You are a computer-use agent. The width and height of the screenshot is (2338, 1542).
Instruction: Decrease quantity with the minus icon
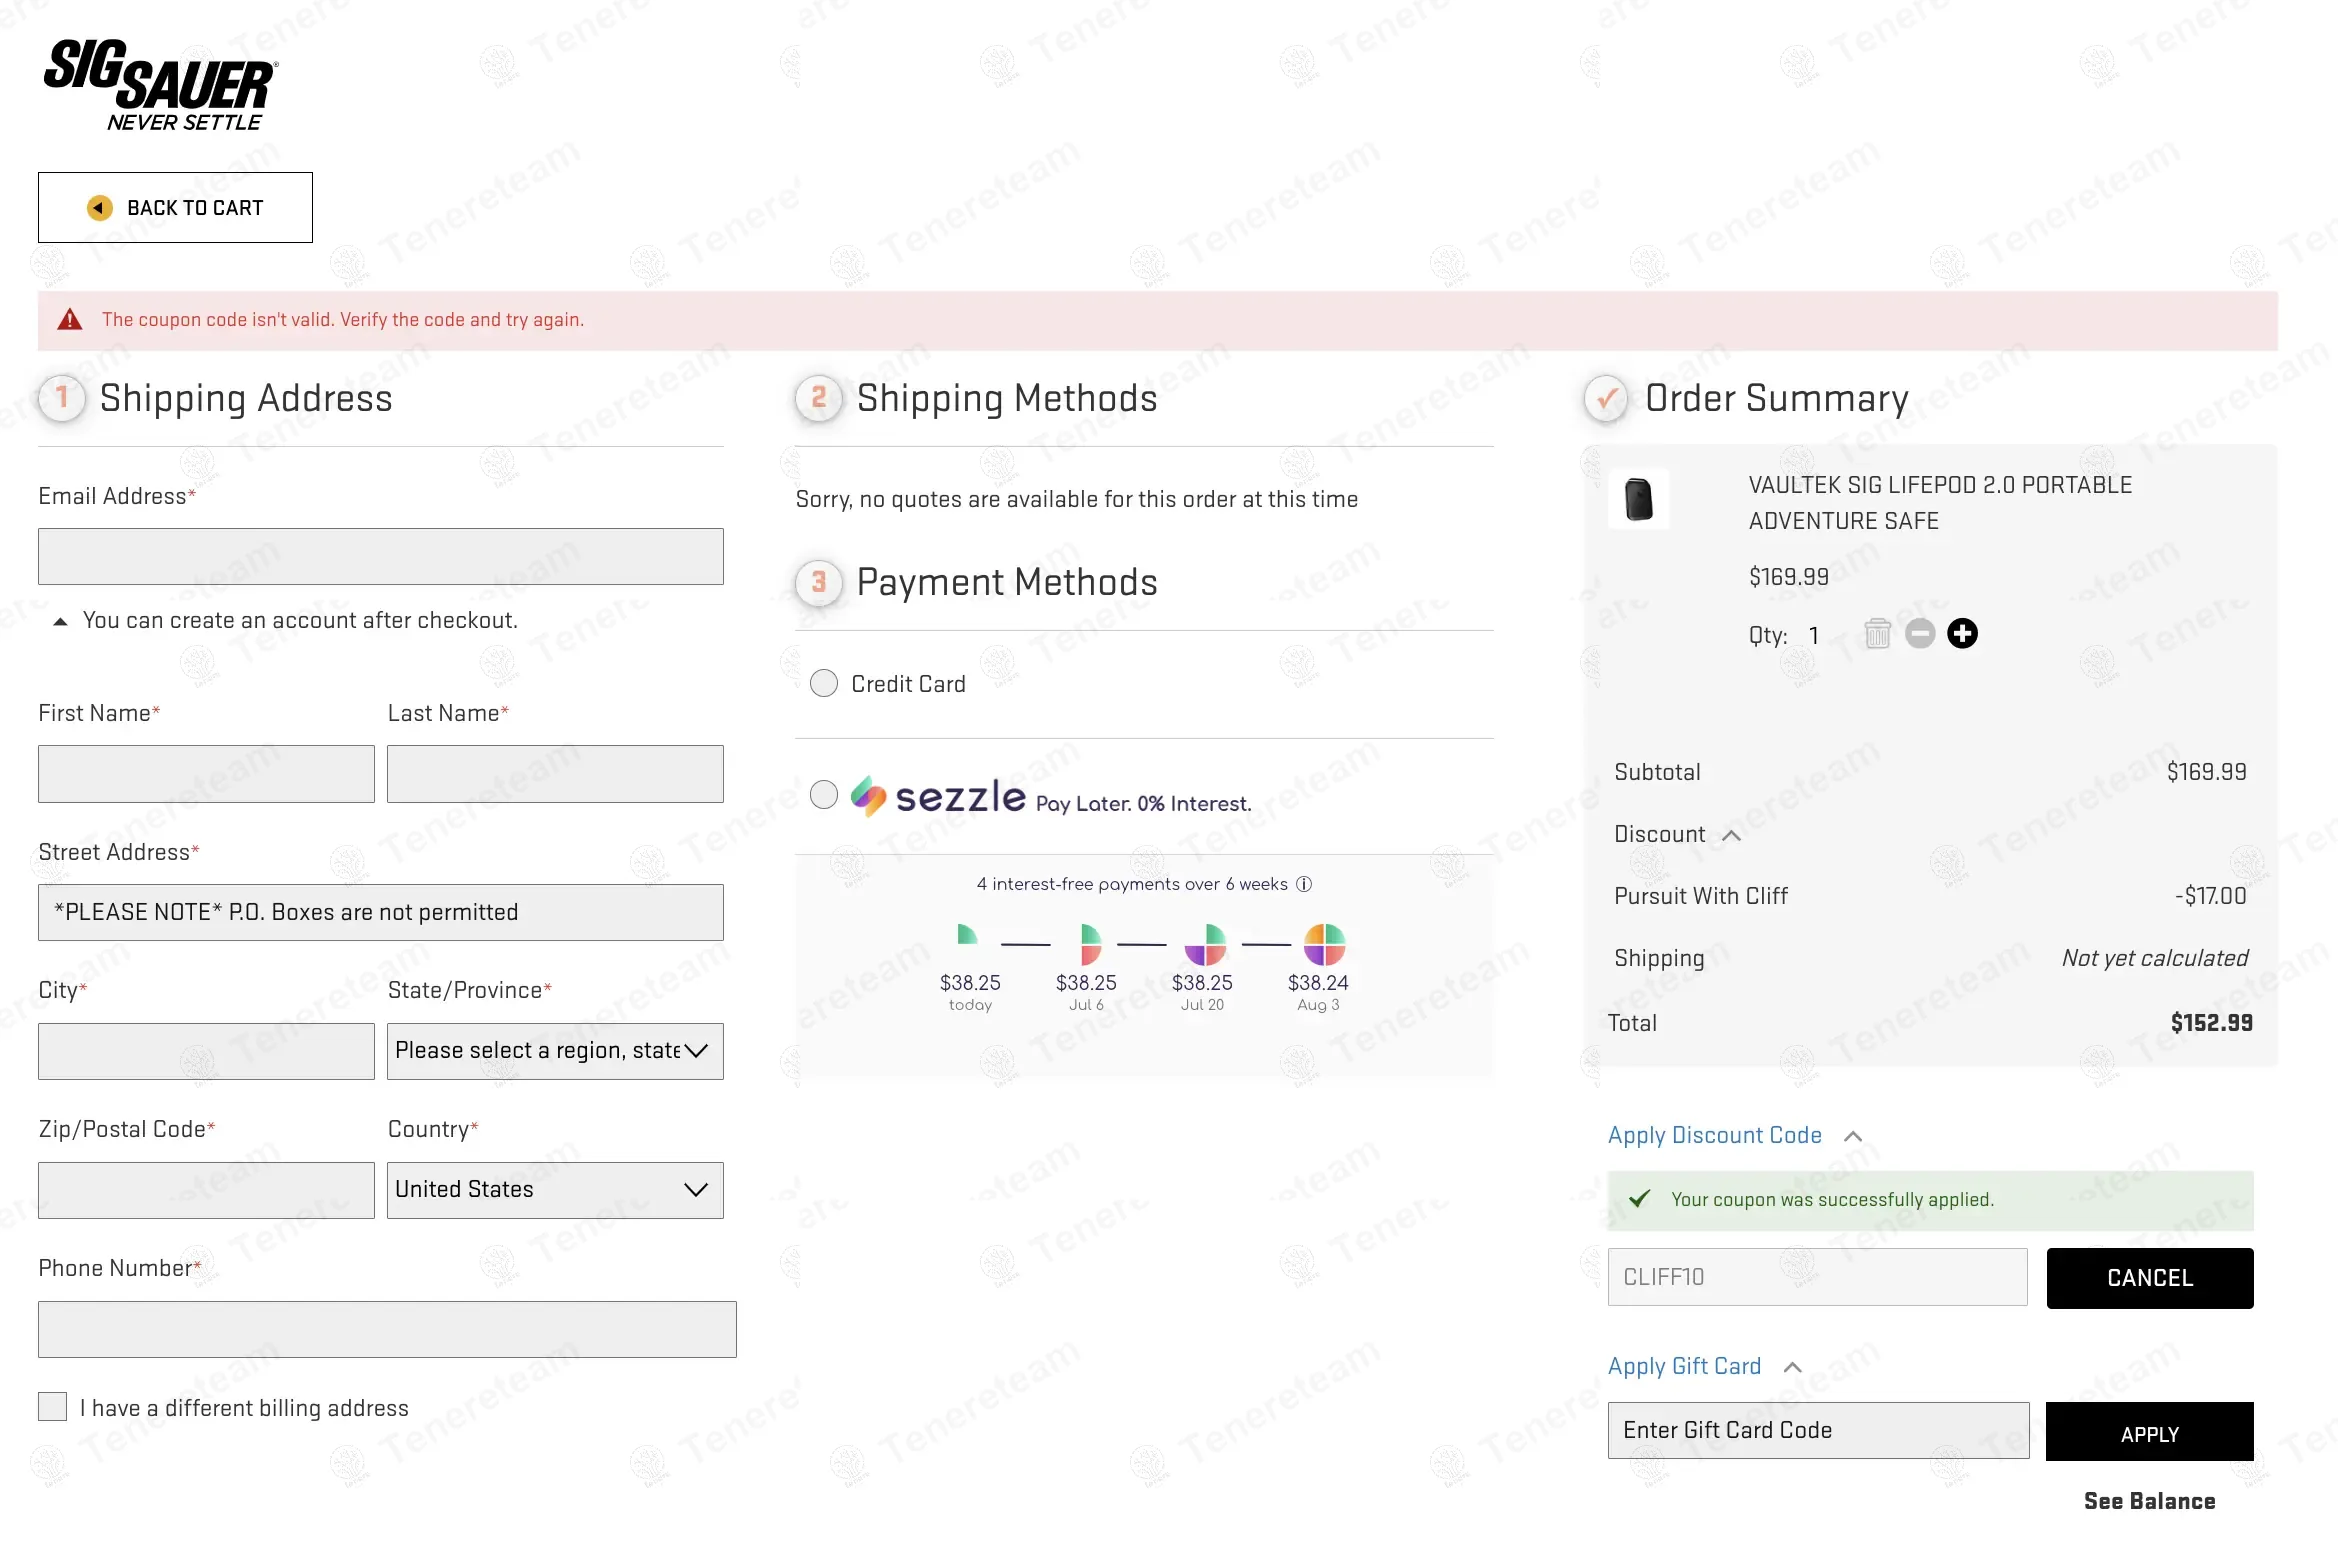click(1920, 634)
